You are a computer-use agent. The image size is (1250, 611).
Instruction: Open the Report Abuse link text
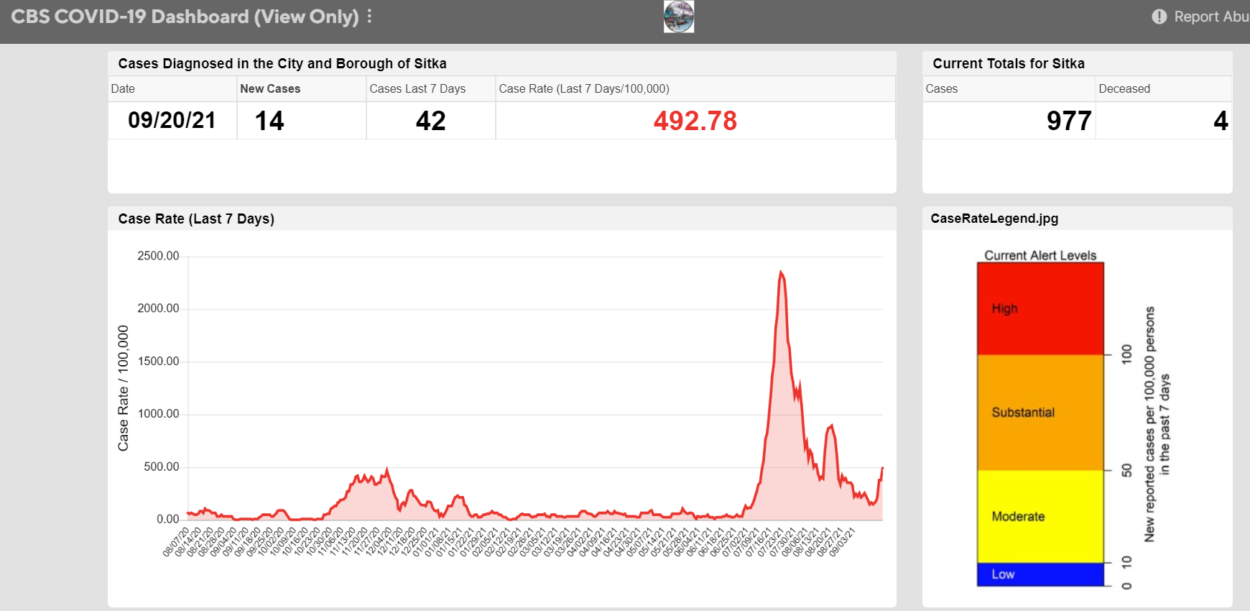coord(1210,17)
